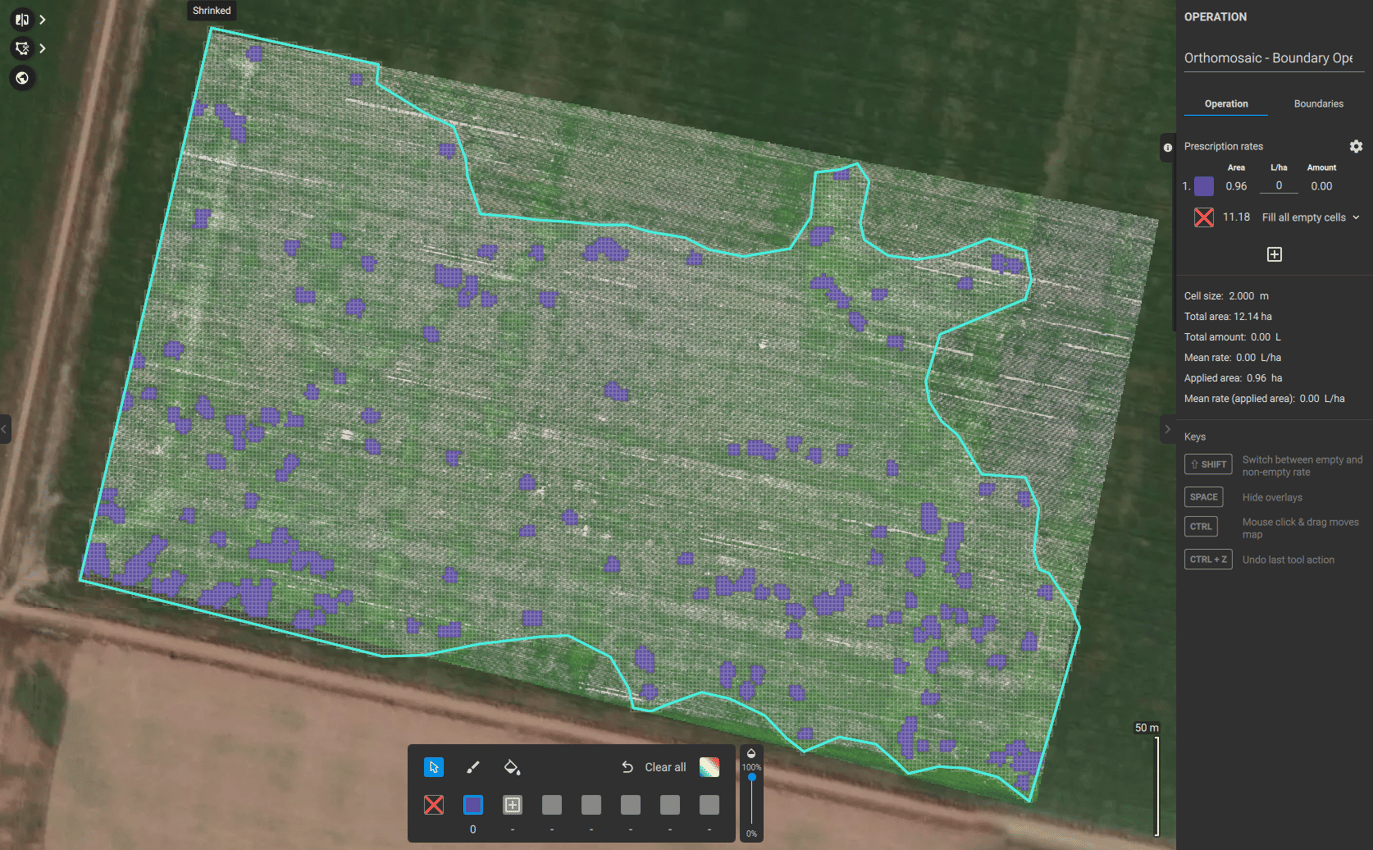Open the Fill all empty cells dropdown
Image resolution: width=1373 pixels, height=850 pixels.
tap(1310, 216)
